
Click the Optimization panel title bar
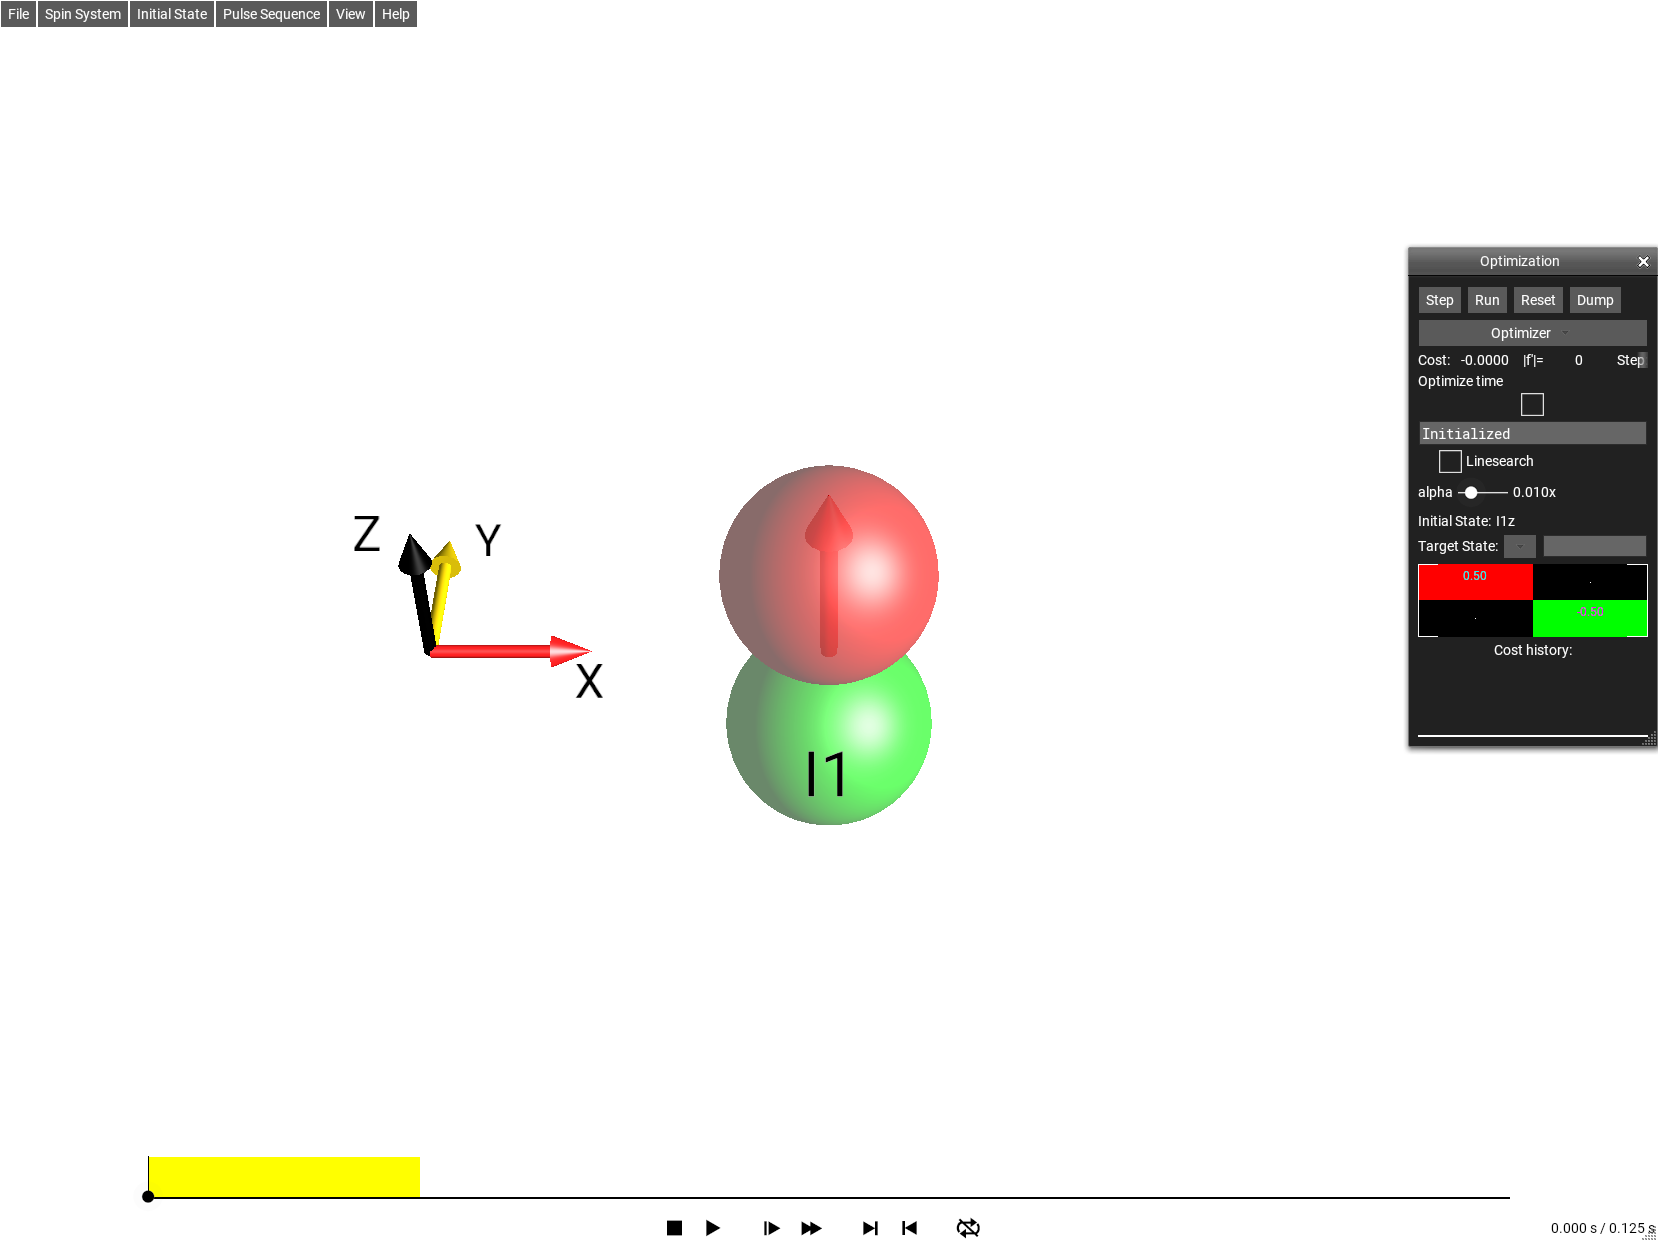pyautogui.click(x=1520, y=261)
